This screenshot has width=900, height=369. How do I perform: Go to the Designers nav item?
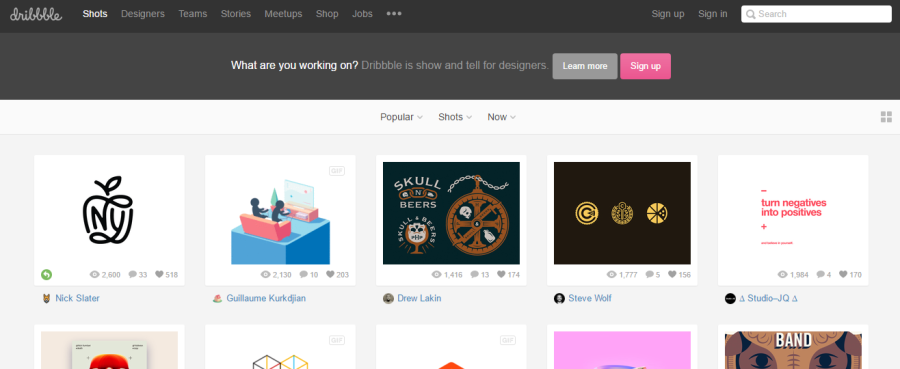click(x=143, y=14)
